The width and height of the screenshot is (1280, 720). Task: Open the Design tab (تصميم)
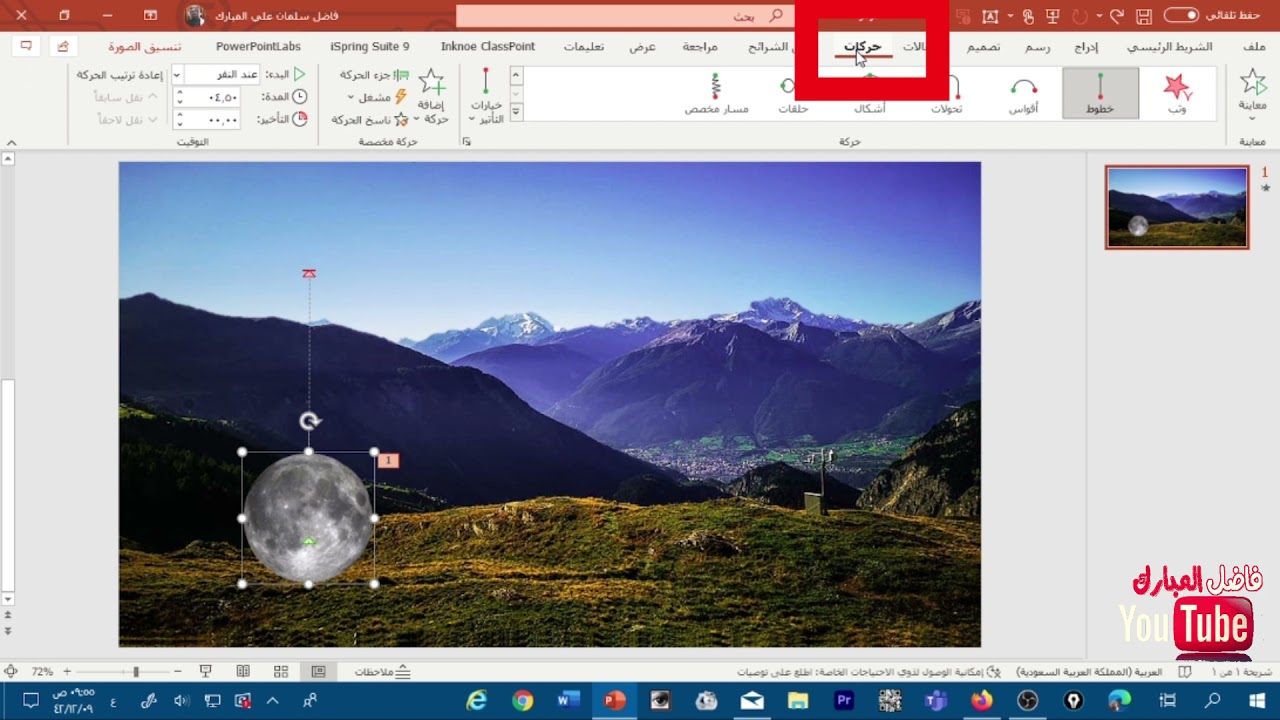[984, 47]
